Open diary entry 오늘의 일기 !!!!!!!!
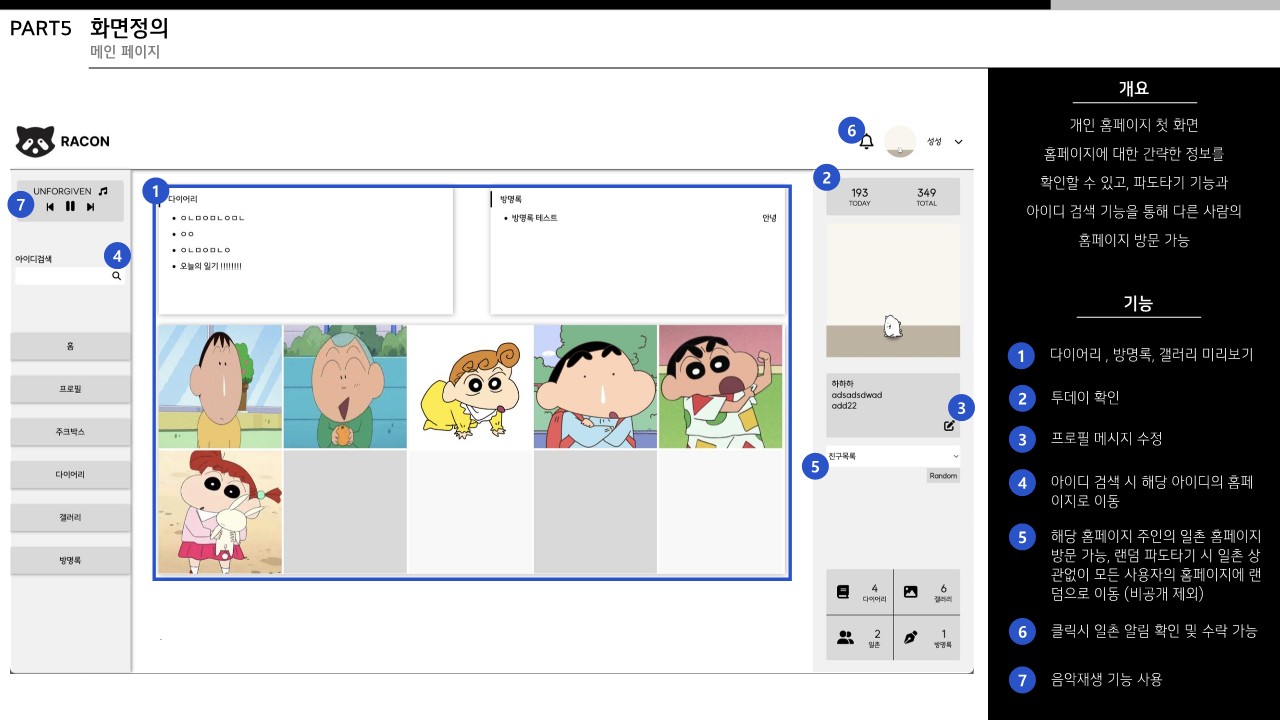 click(210, 266)
